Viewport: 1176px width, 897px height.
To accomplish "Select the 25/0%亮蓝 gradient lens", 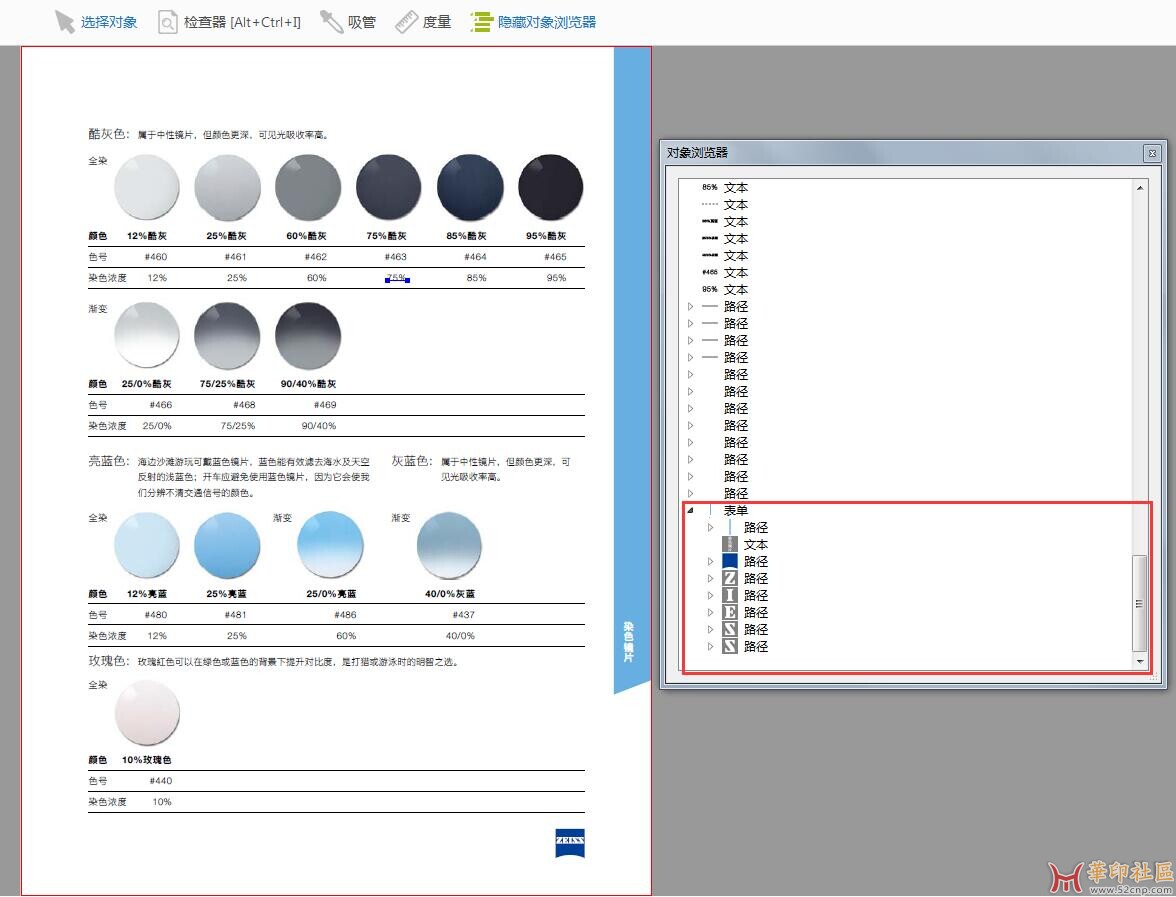I will click(331, 545).
